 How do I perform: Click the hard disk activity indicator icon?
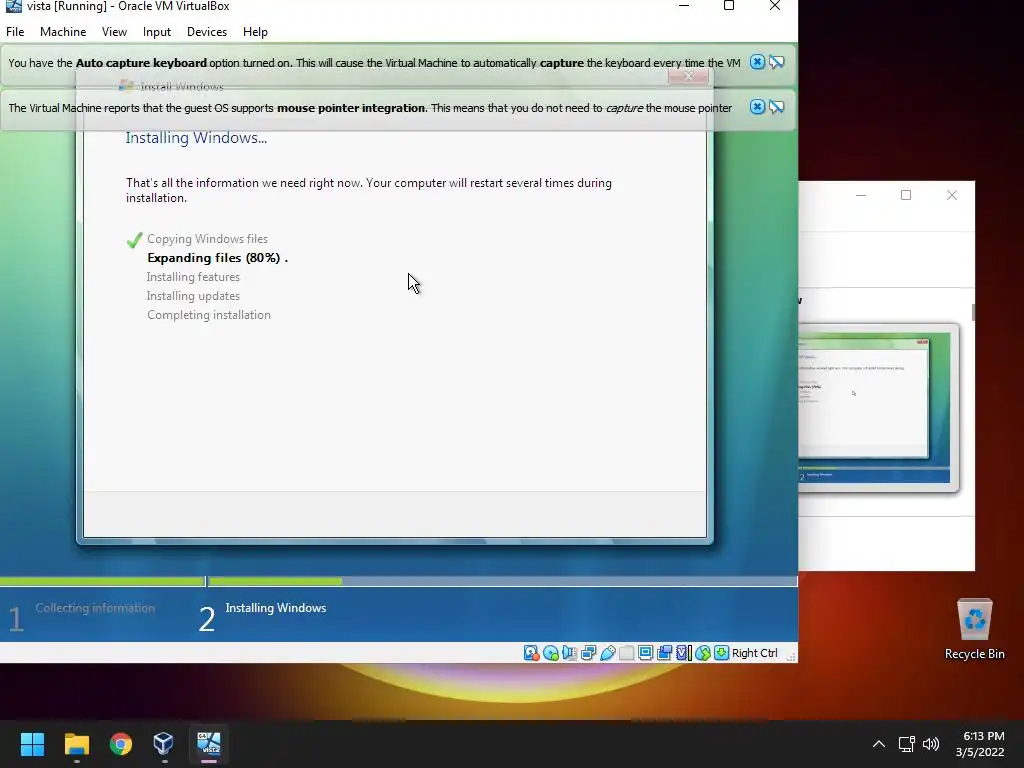pyautogui.click(x=531, y=653)
